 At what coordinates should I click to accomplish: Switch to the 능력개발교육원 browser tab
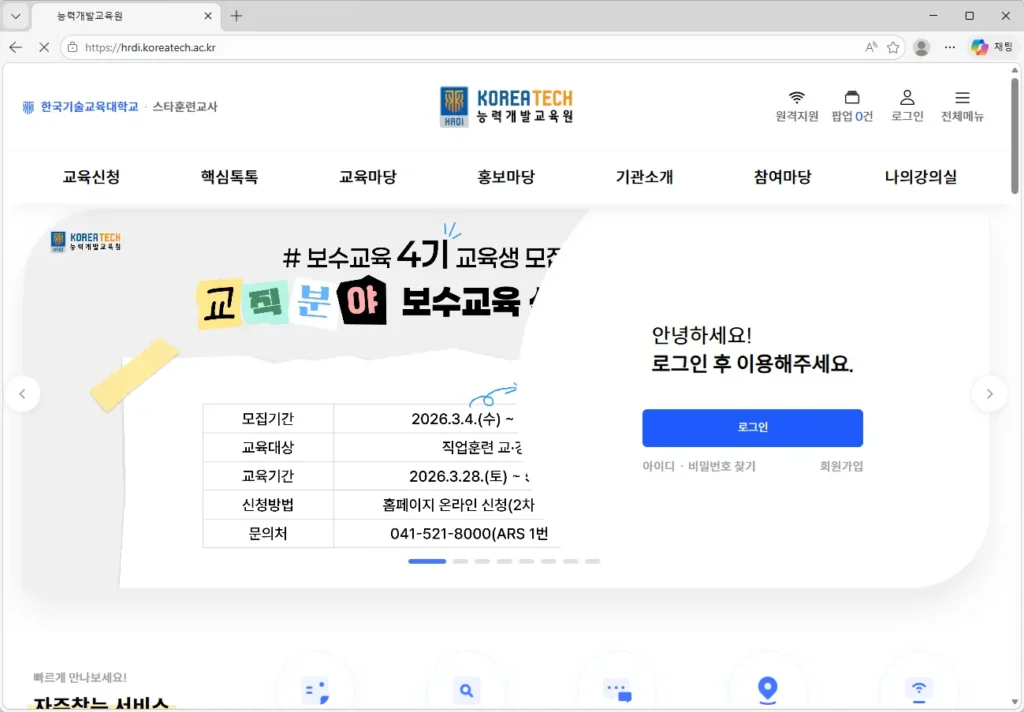pos(120,16)
